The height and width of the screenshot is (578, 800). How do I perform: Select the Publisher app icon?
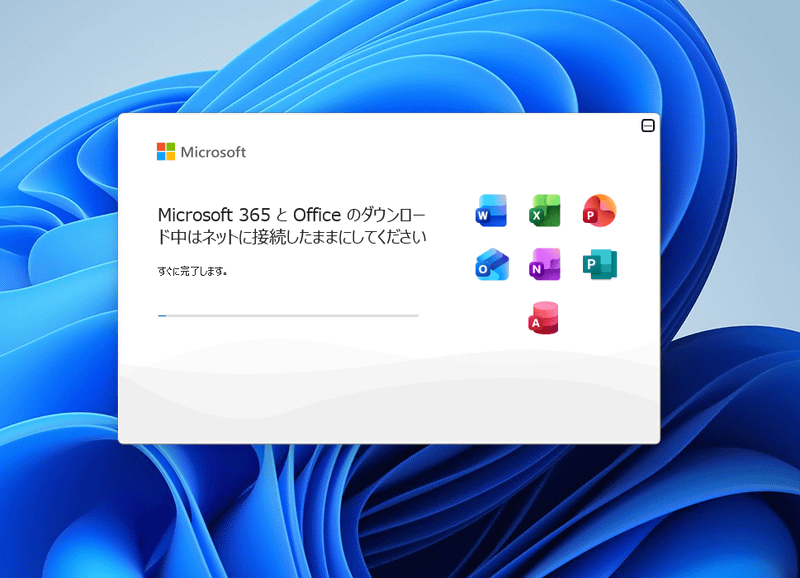point(598,265)
